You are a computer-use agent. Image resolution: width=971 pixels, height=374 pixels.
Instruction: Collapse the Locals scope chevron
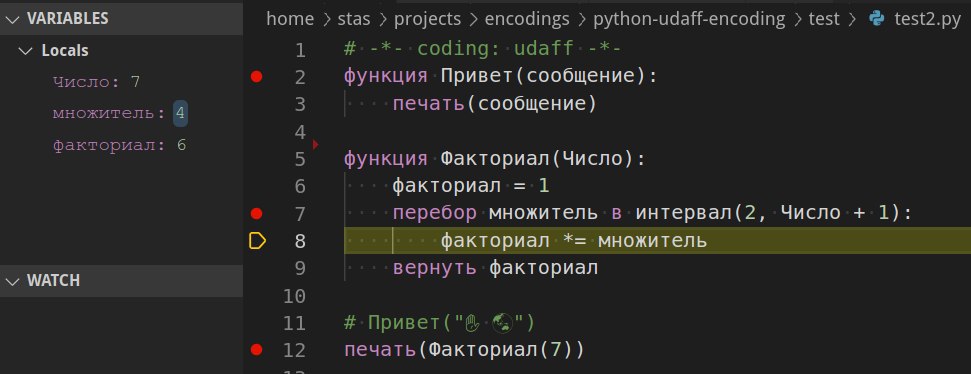coord(26,51)
